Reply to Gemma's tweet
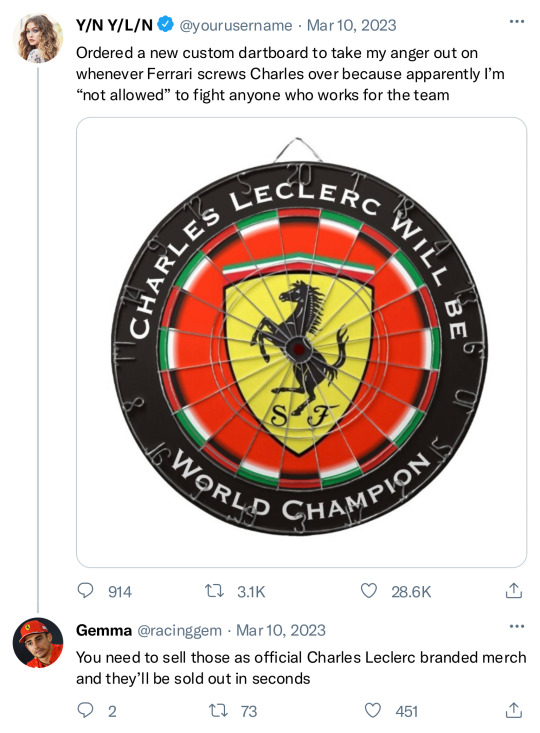 pos(85,710)
